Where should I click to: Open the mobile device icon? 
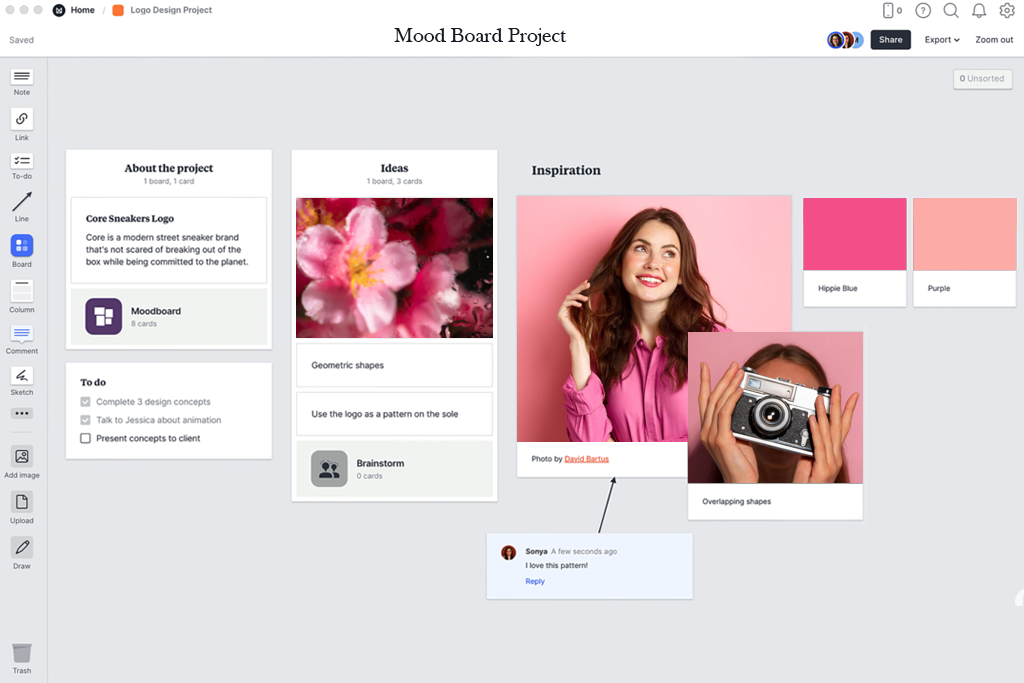tap(888, 10)
